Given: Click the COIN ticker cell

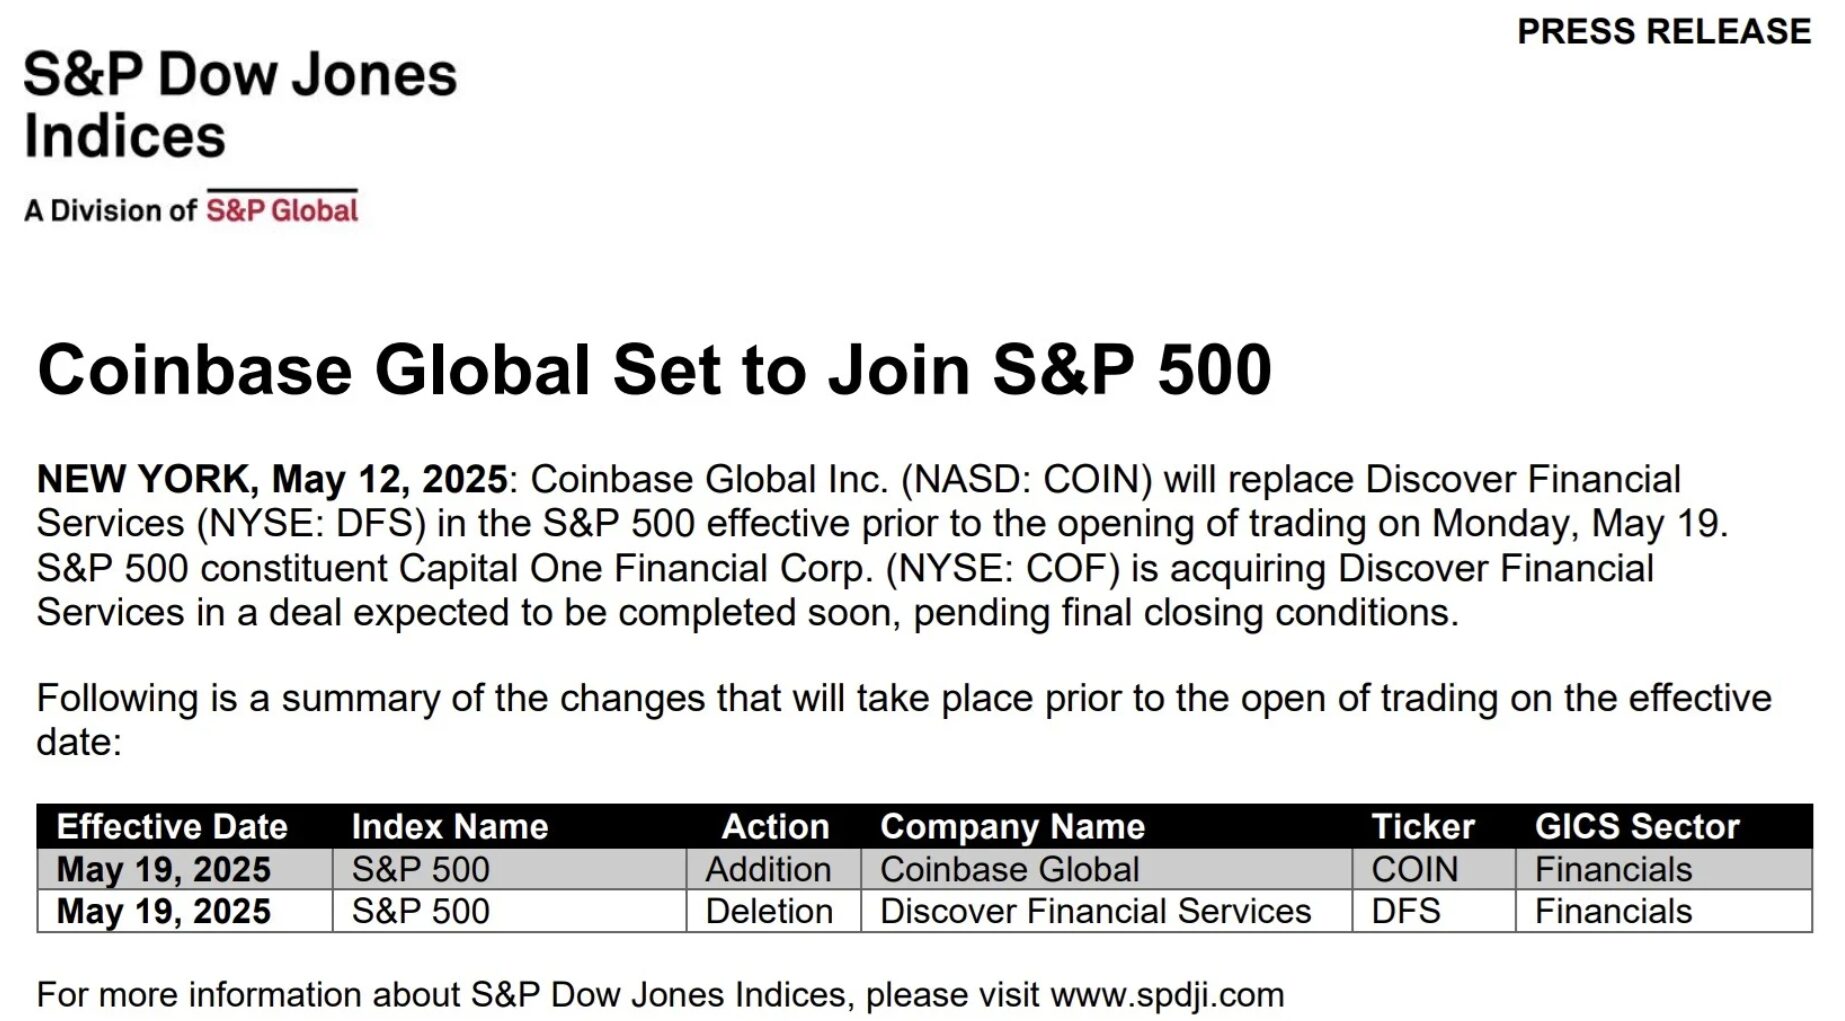Looking at the screenshot, I should coord(1433,870).
